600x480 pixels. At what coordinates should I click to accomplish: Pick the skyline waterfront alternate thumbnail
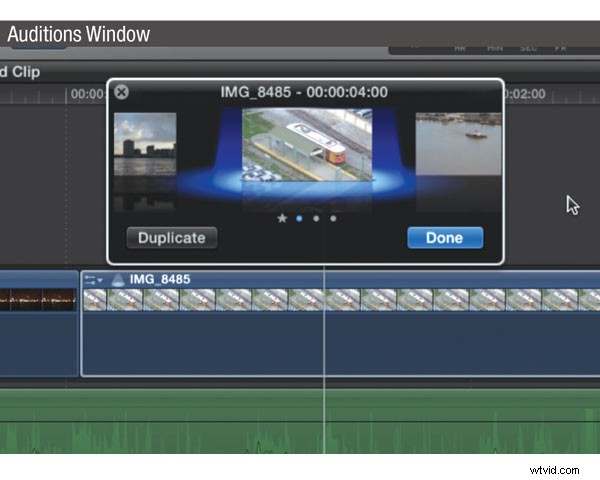point(145,144)
